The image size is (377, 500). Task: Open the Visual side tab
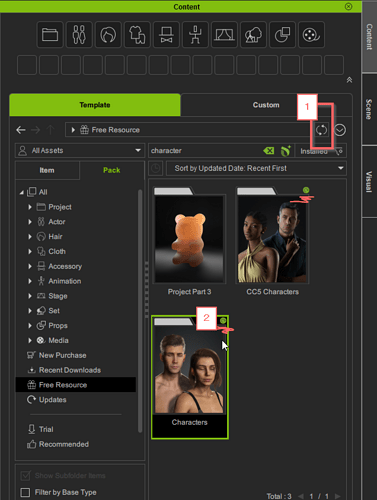point(369,182)
